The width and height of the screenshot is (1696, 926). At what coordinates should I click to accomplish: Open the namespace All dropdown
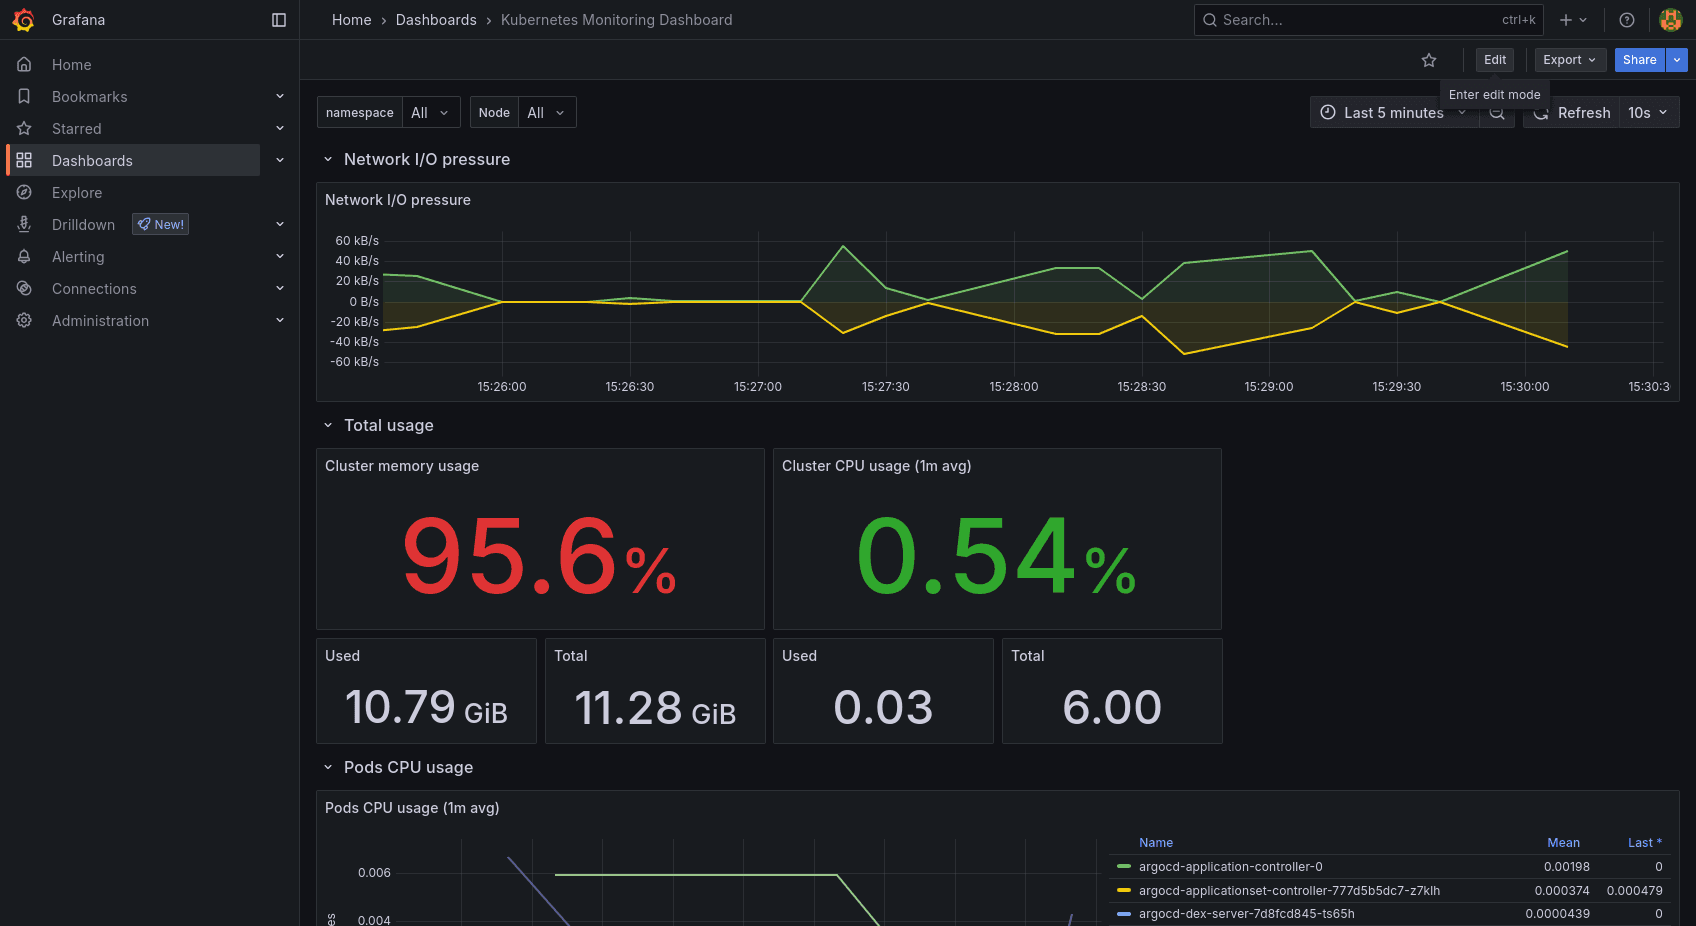(x=430, y=112)
